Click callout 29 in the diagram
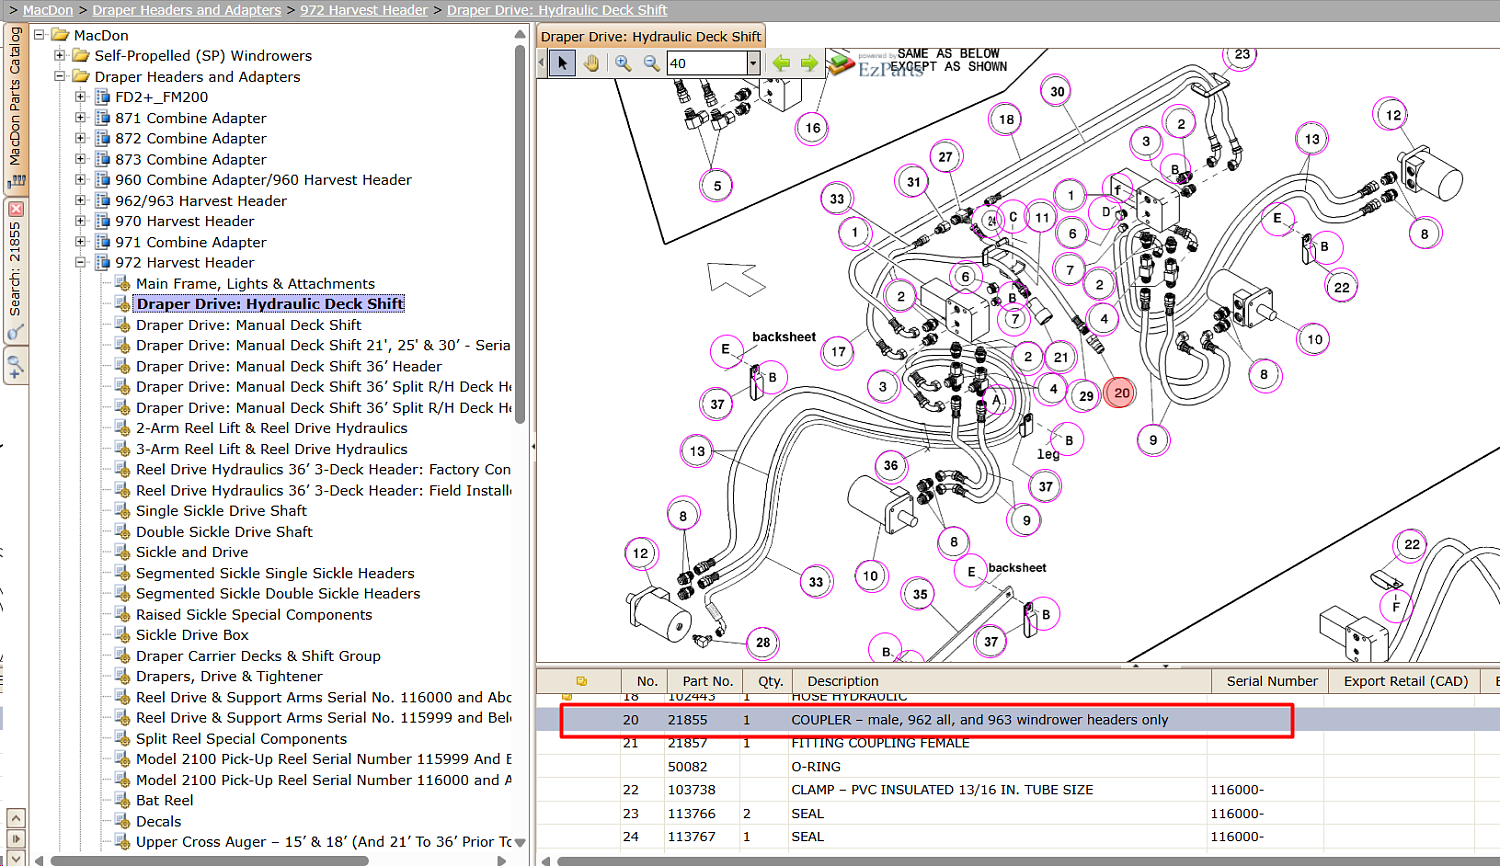 (1086, 396)
